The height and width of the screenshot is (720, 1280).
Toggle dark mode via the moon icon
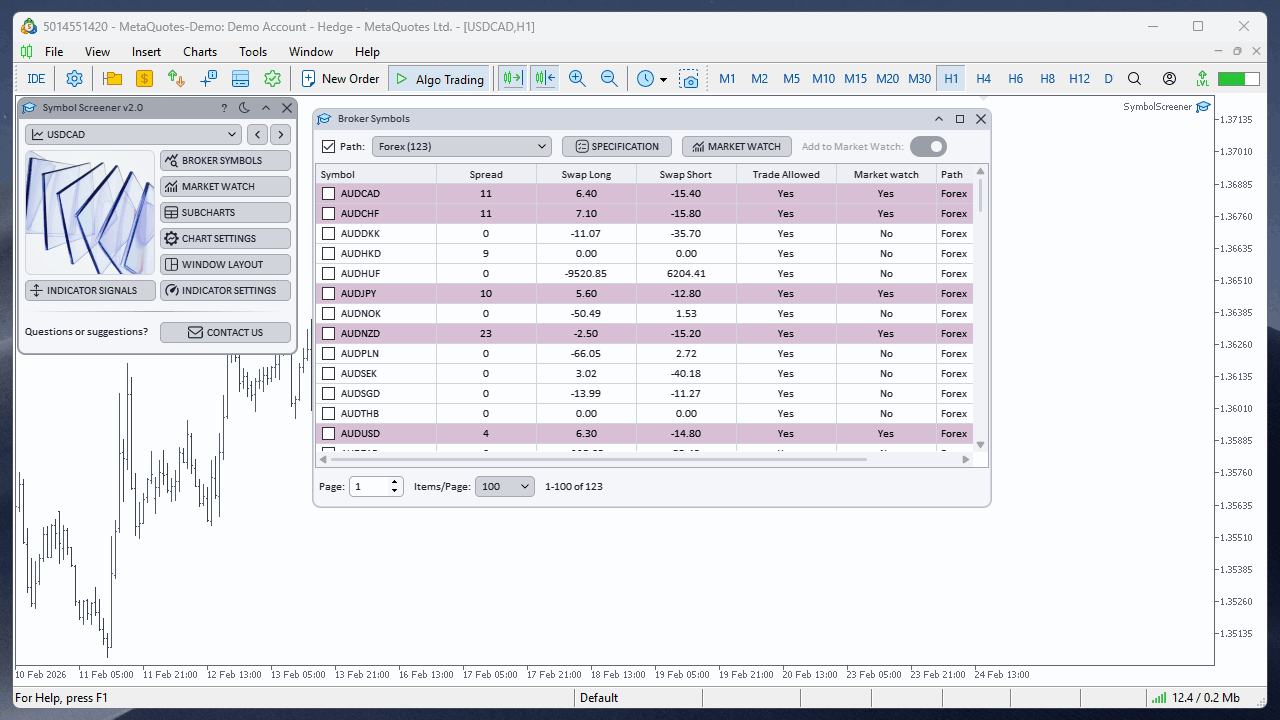[244, 107]
